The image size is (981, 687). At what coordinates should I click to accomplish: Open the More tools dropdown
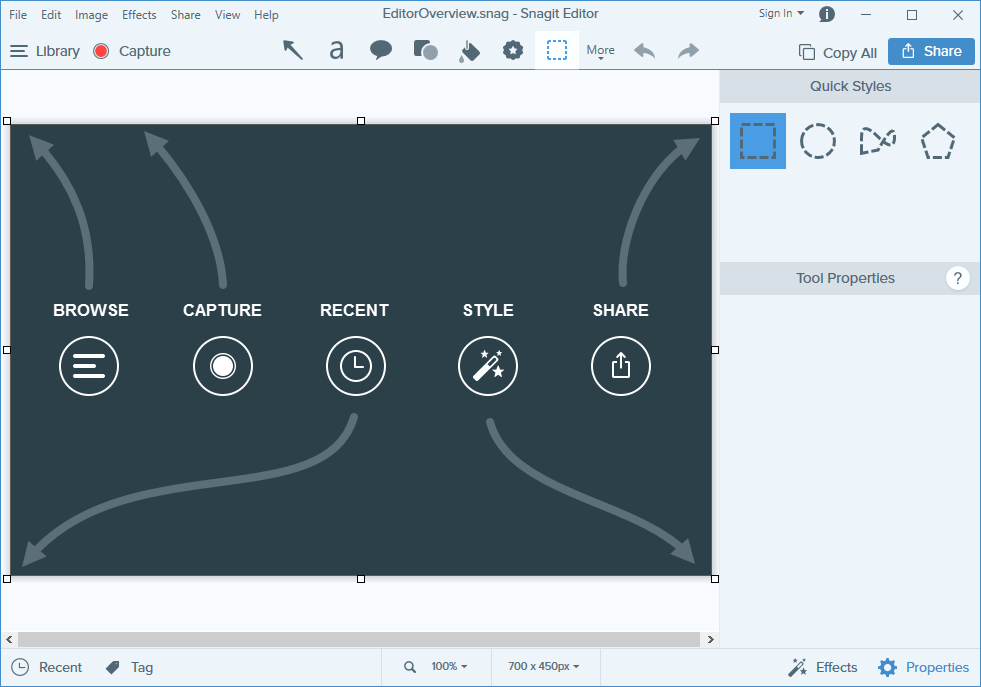[601, 51]
